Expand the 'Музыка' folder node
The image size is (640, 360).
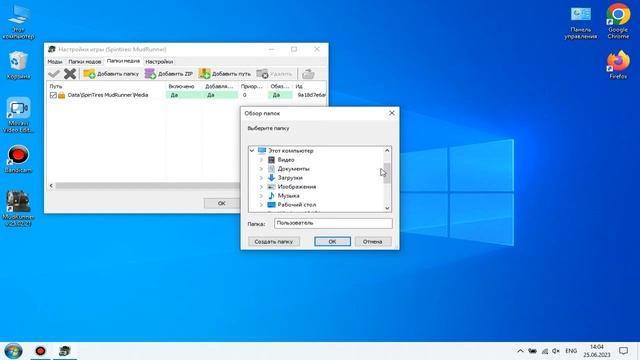pyautogui.click(x=261, y=196)
